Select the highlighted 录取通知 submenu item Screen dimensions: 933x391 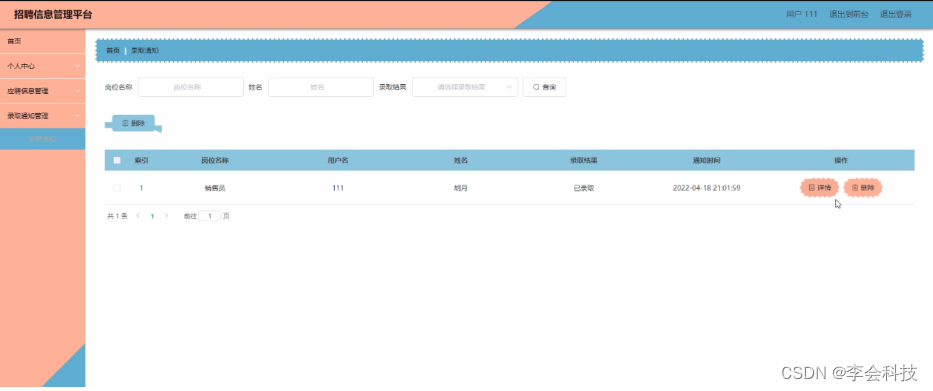point(42,139)
